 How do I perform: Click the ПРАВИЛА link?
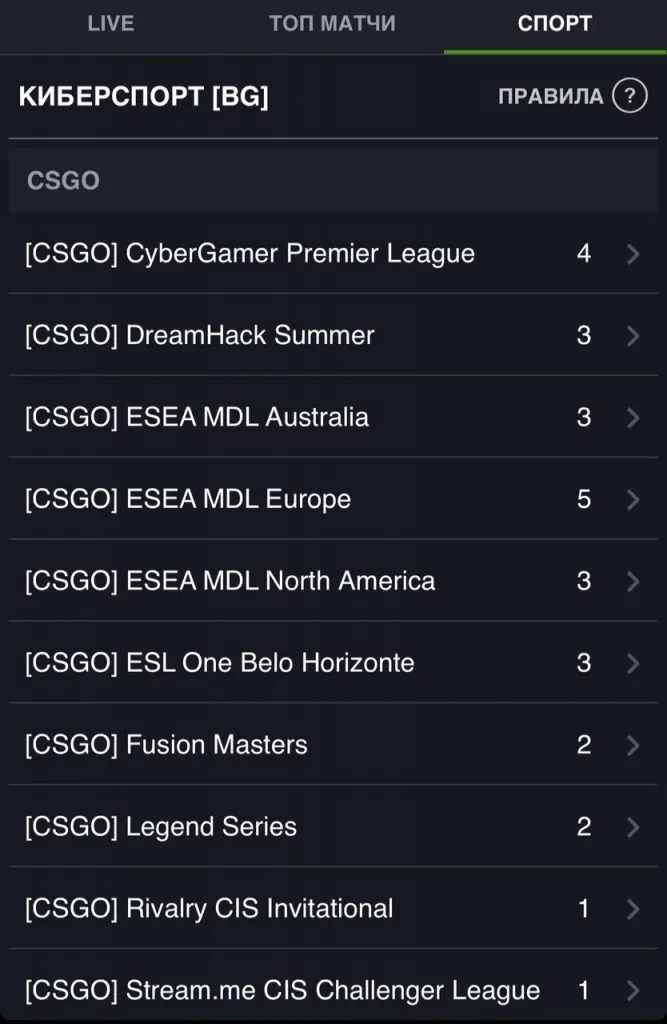click(551, 97)
